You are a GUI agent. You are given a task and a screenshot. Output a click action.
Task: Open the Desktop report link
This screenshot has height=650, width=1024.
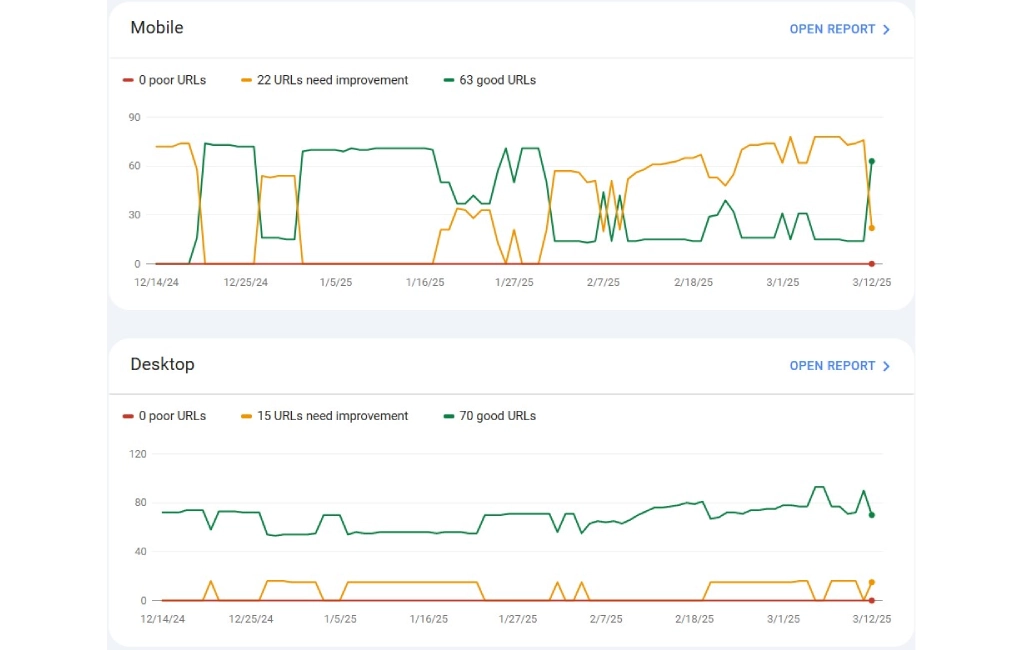pos(831,366)
